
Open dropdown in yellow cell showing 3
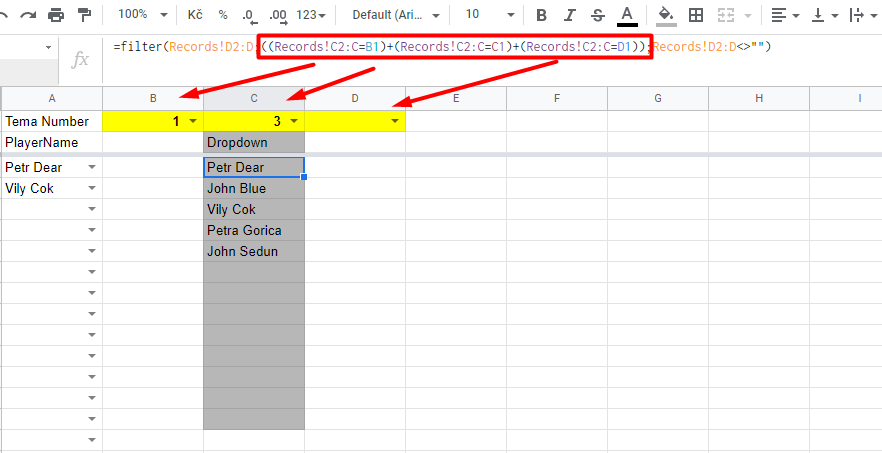(294, 122)
